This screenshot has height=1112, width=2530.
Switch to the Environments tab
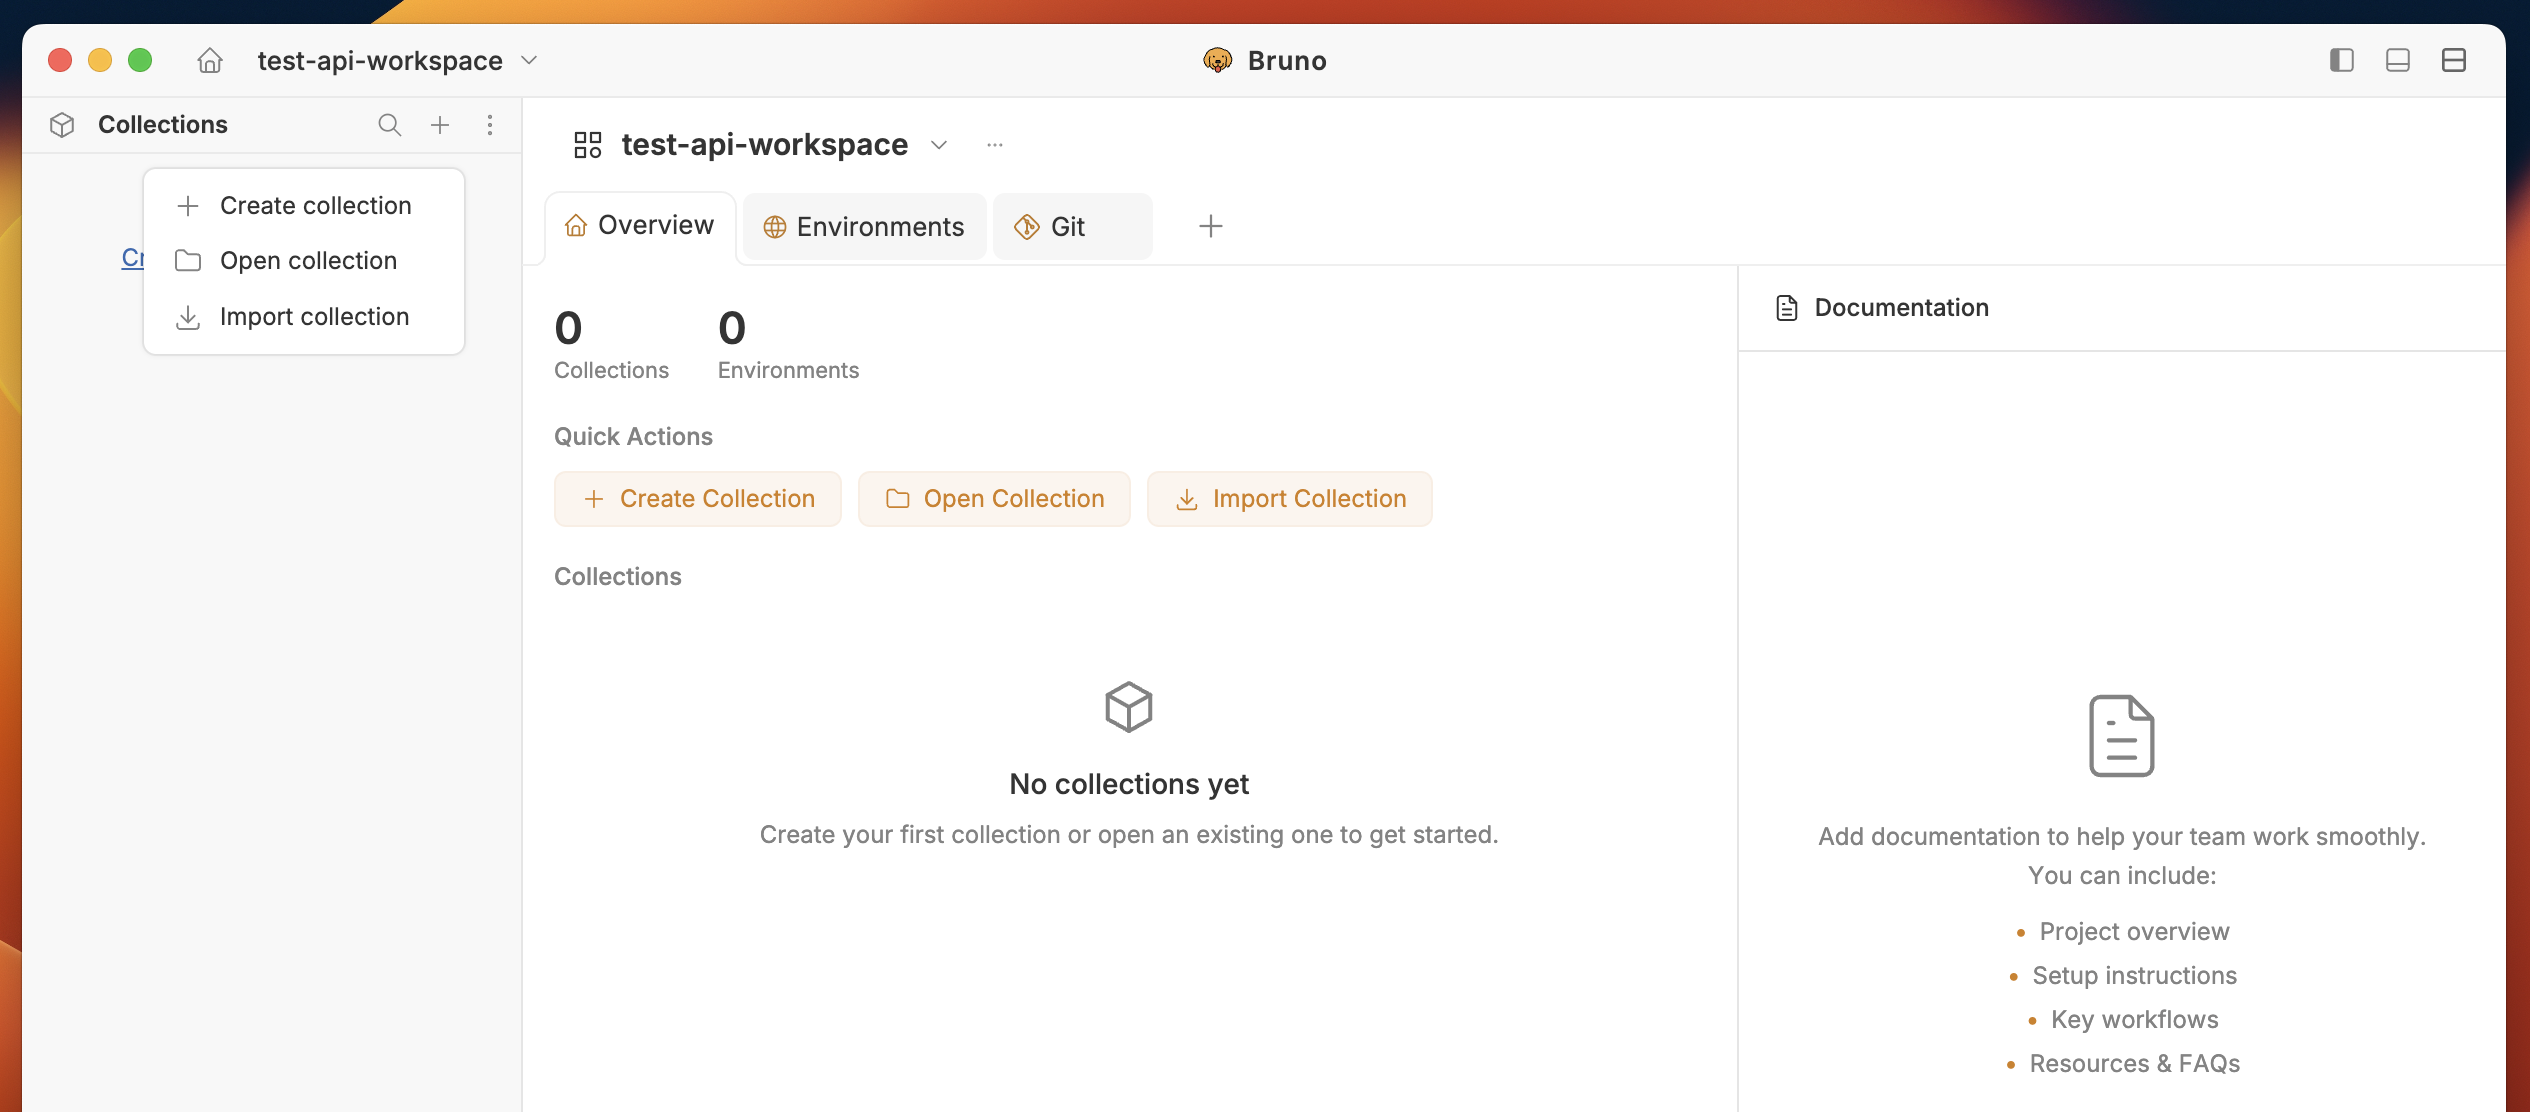[863, 226]
